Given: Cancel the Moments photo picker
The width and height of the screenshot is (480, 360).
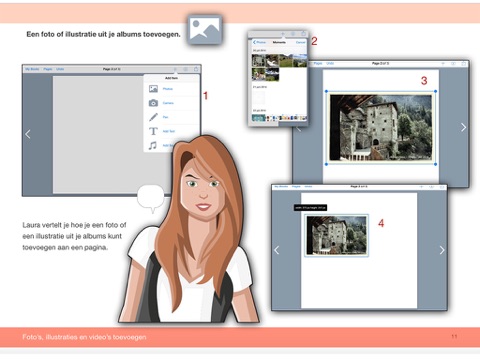Looking at the screenshot, I should click(x=301, y=42).
